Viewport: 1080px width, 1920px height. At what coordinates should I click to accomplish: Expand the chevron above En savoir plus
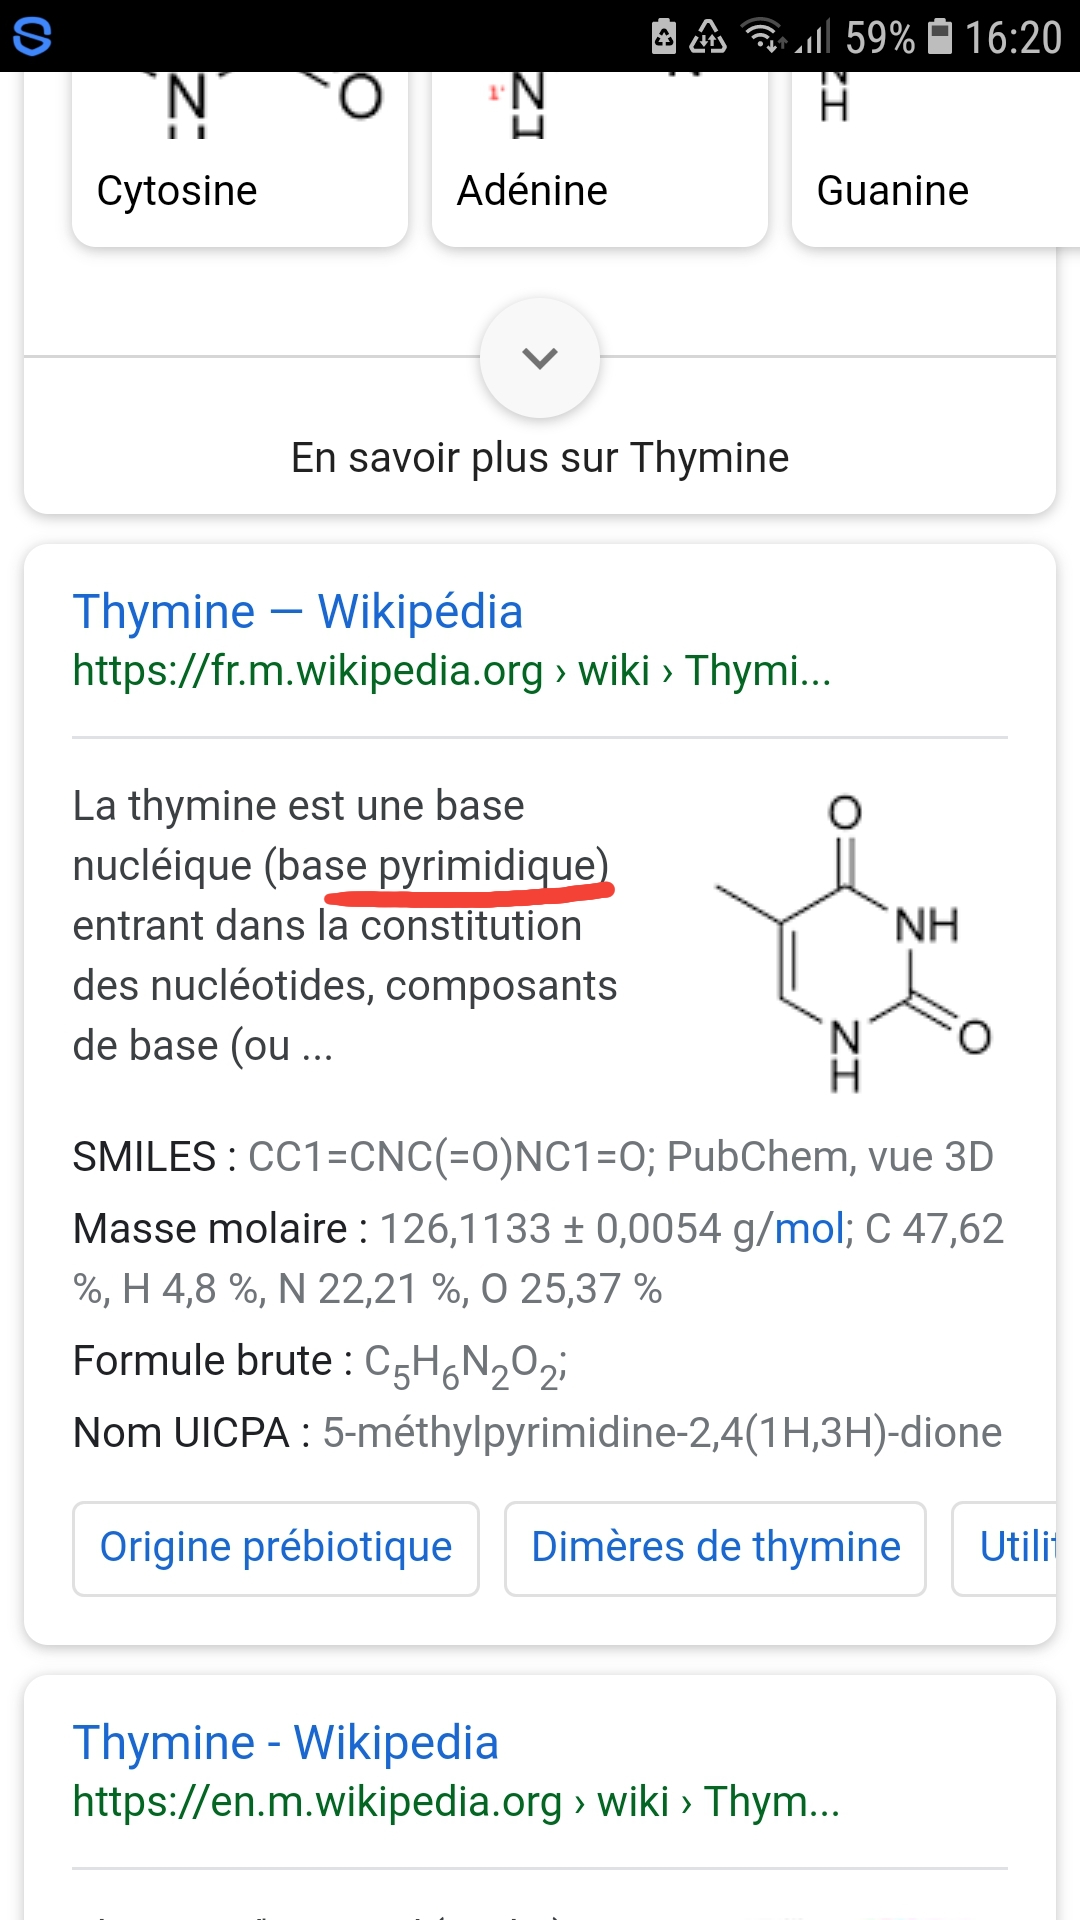540,357
